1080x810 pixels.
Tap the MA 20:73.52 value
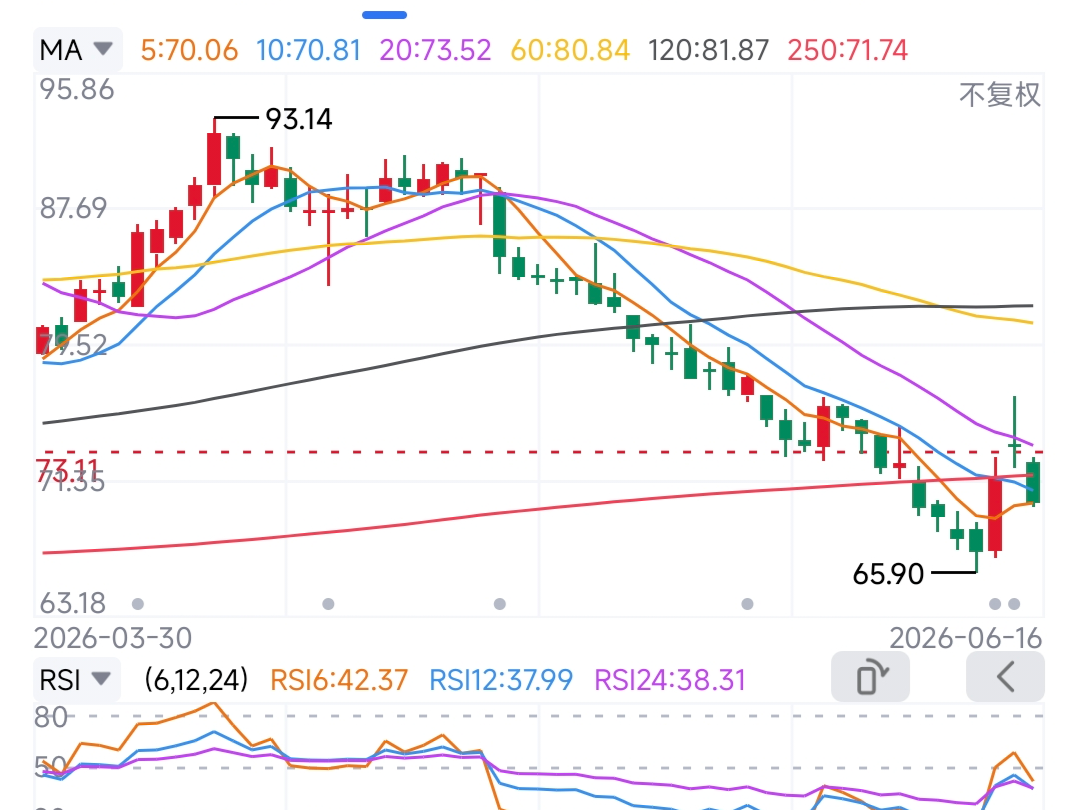click(x=435, y=50)
